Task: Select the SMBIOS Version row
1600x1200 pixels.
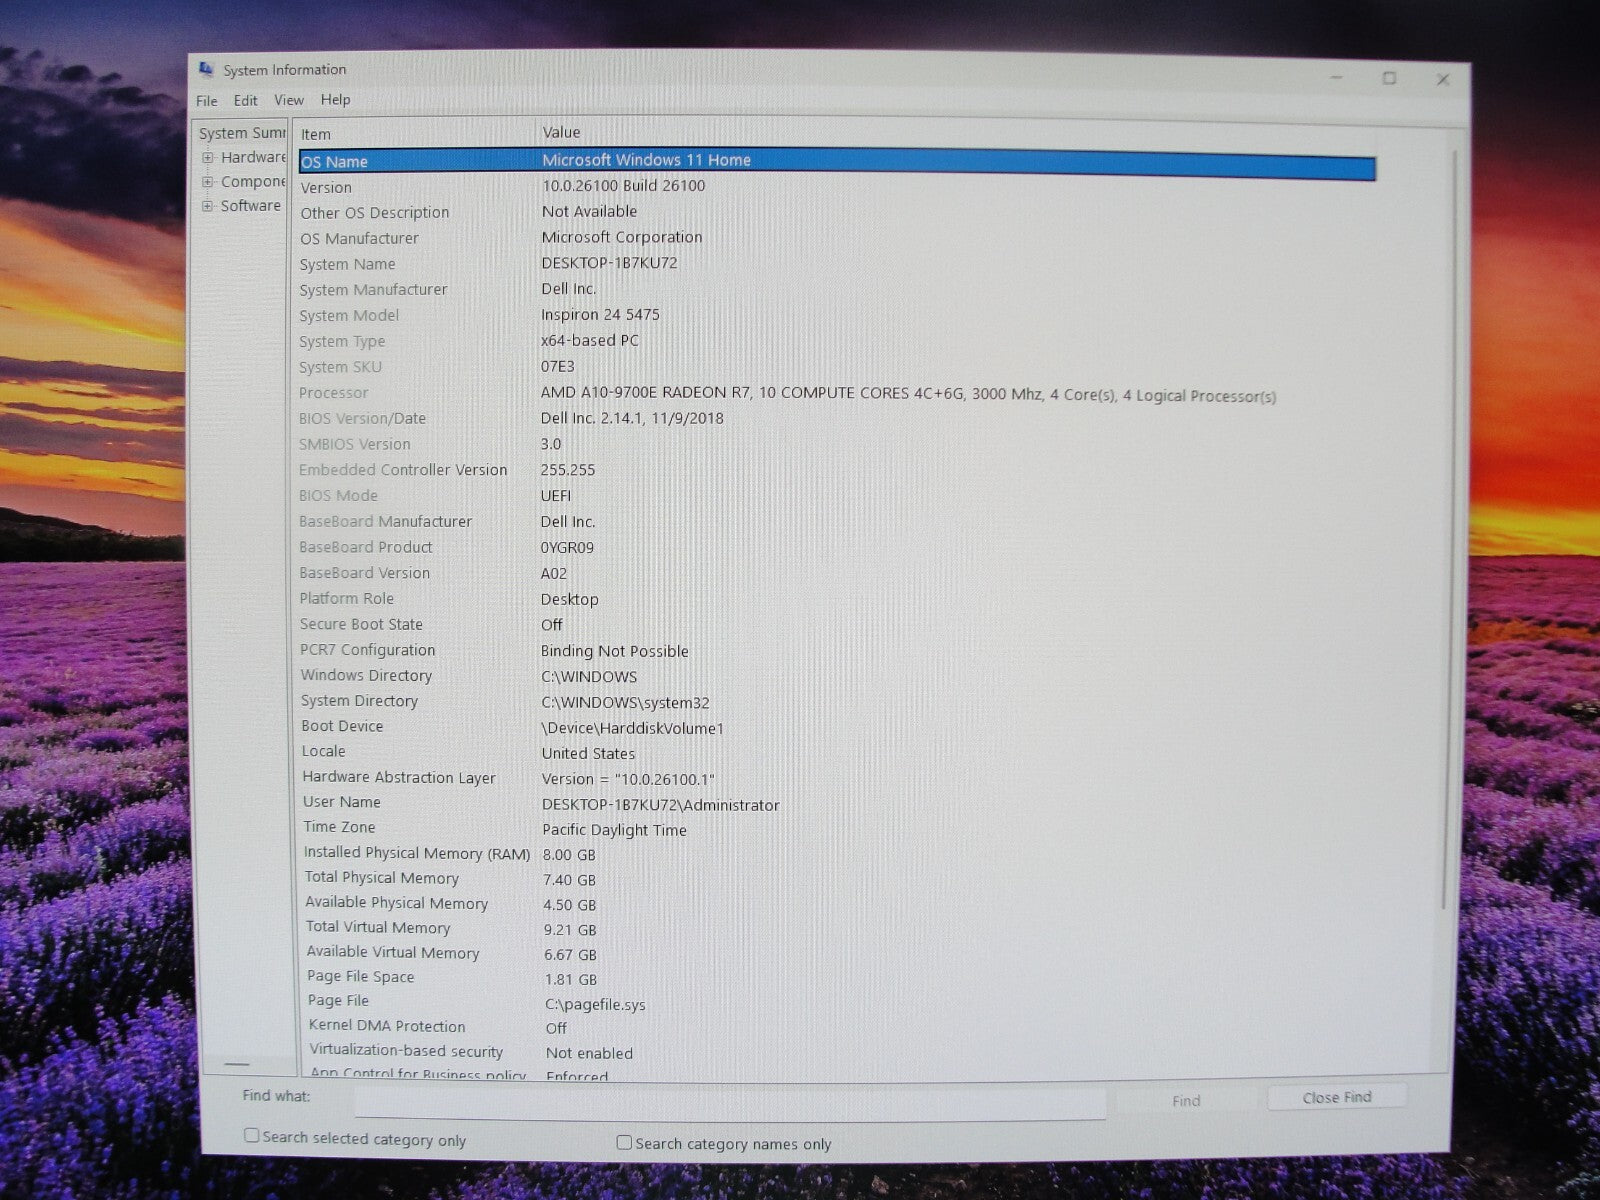Action: 837,444
